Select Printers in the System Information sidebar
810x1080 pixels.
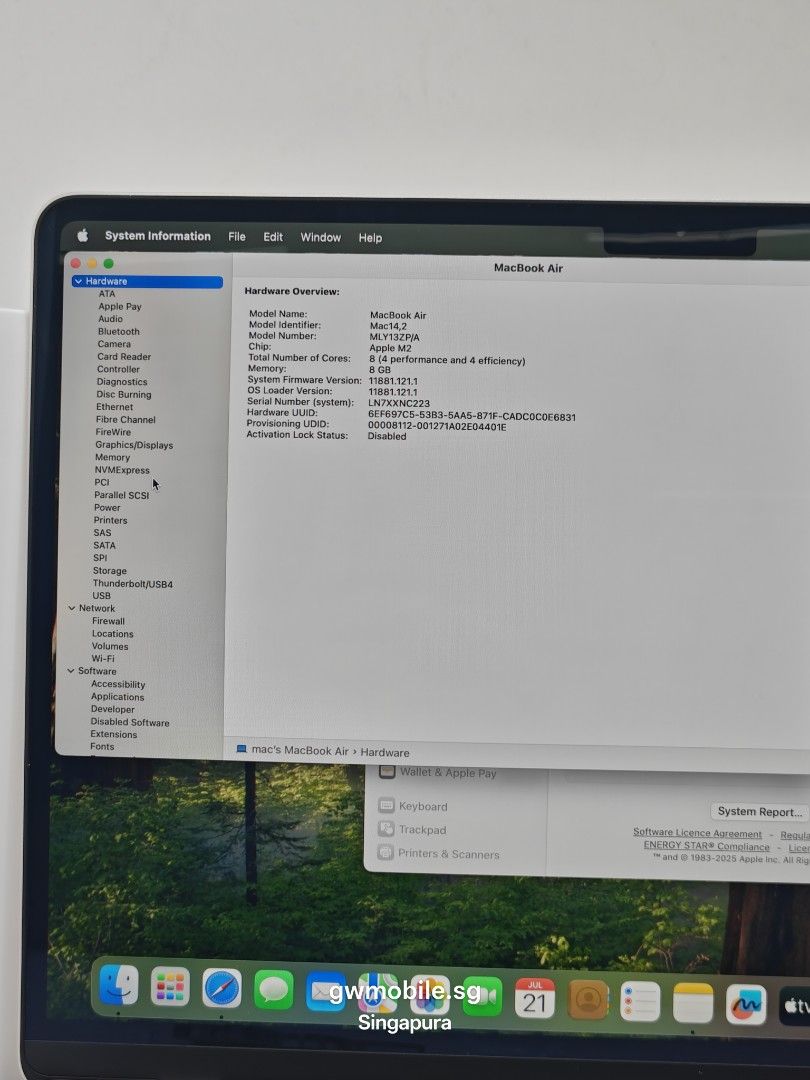click(x=110, y=520)
